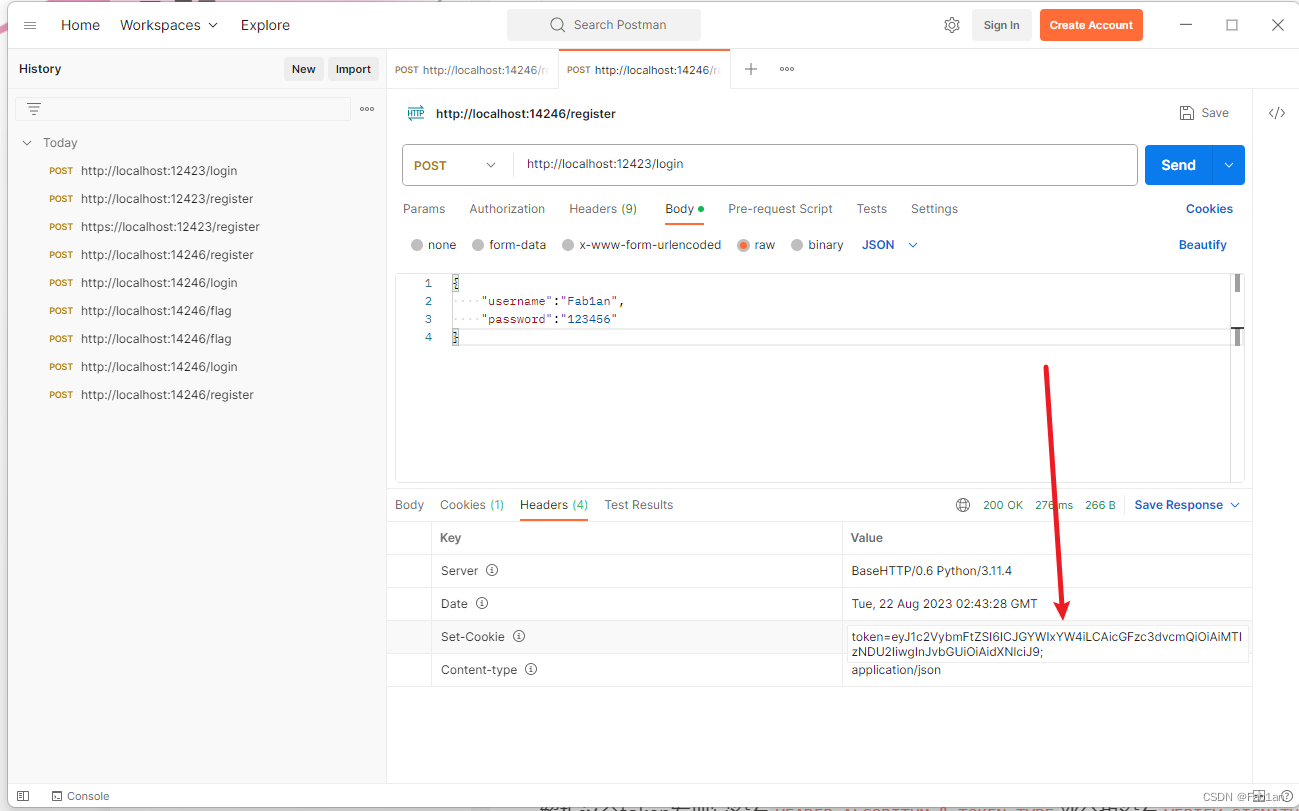Open history item localhost:12423/register
The height and width of the screenshot is (811, 1299).
167,199
